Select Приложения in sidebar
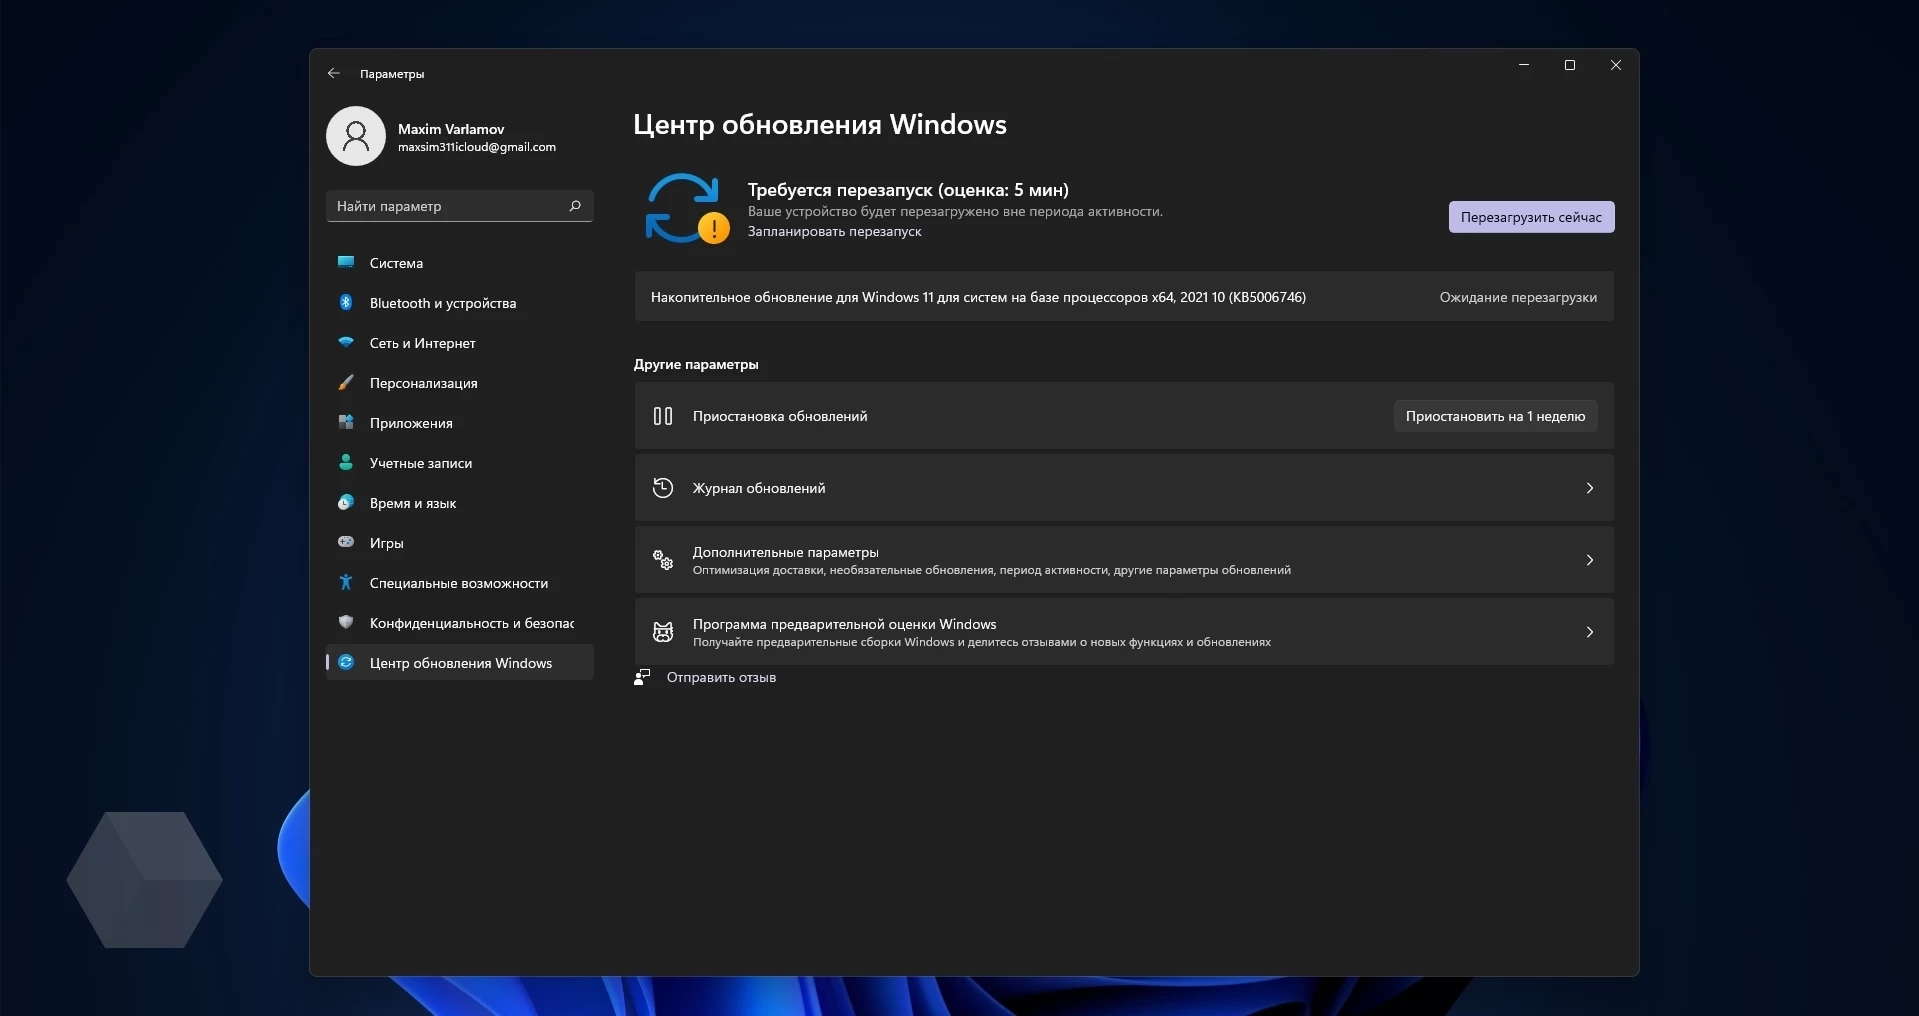Viewport: 1919px width, 1016px height. point(460,423)
